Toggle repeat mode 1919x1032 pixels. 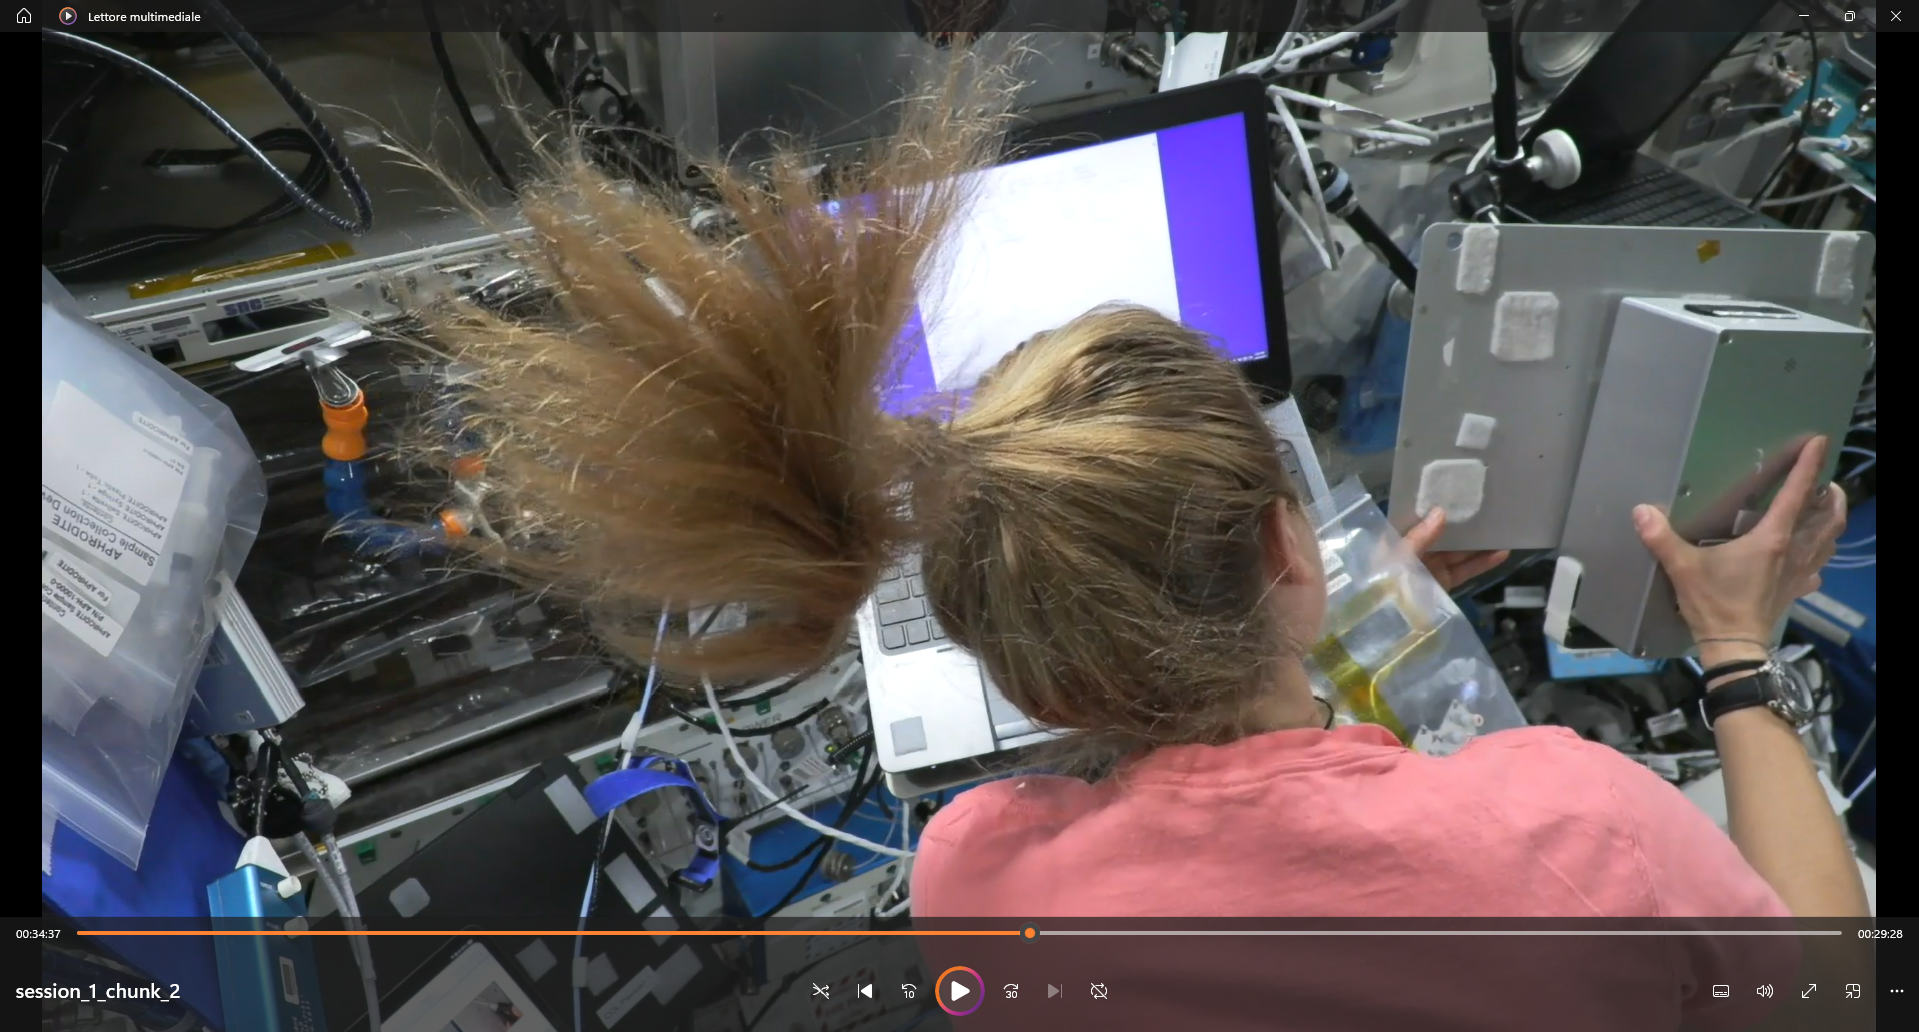pos(1099,991)
